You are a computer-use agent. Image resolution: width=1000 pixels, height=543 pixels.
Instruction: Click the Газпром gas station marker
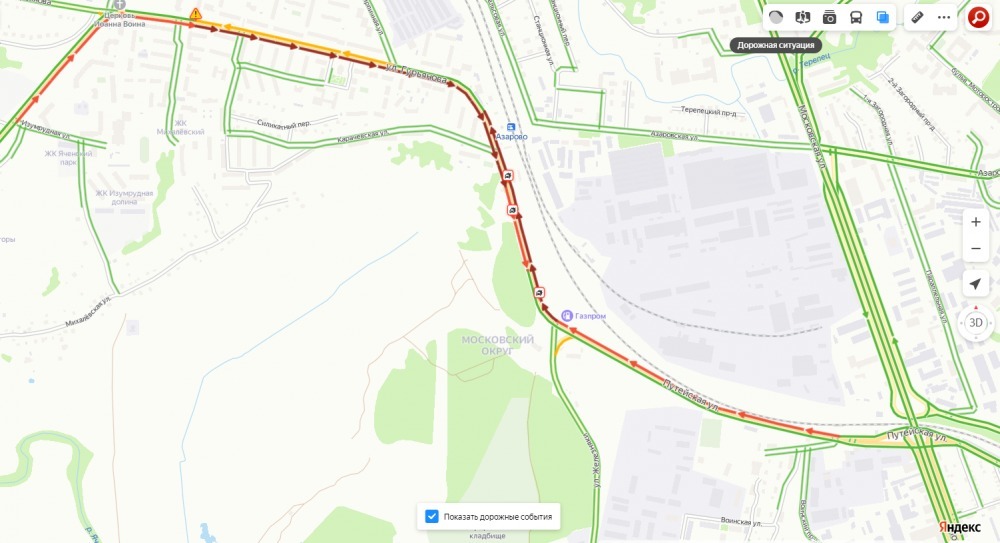click(567, 315)
